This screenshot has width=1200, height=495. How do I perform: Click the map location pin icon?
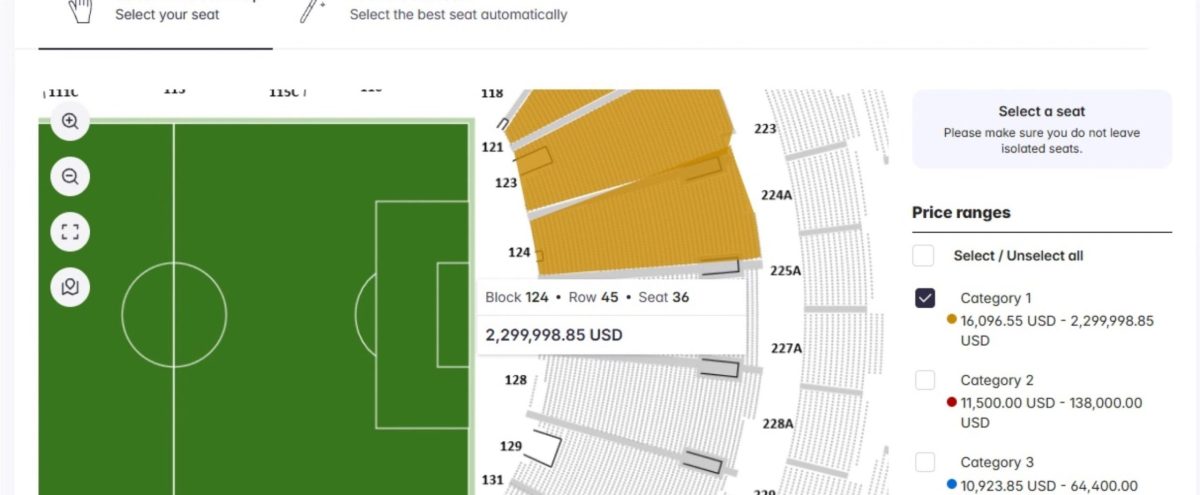click(x=70, y=287)
